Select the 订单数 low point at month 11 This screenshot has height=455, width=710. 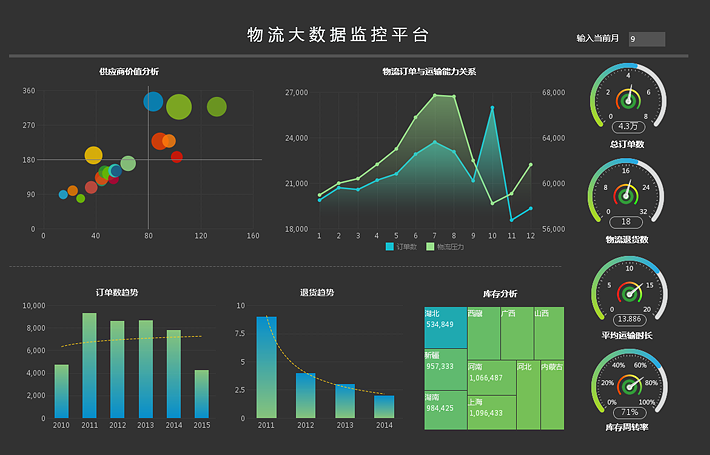pos(512,220)
